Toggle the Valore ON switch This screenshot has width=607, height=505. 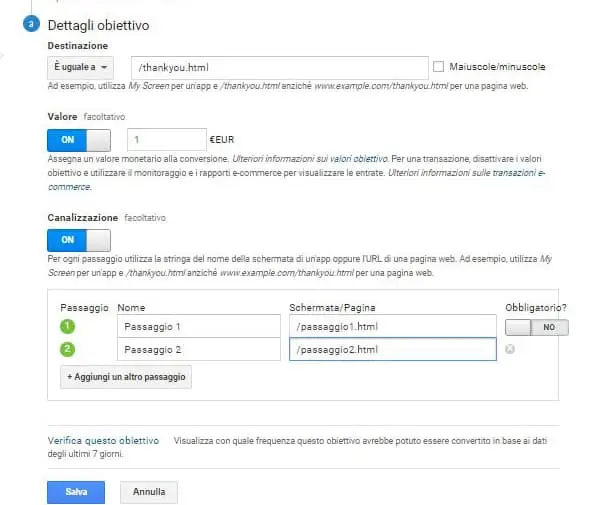79,140
